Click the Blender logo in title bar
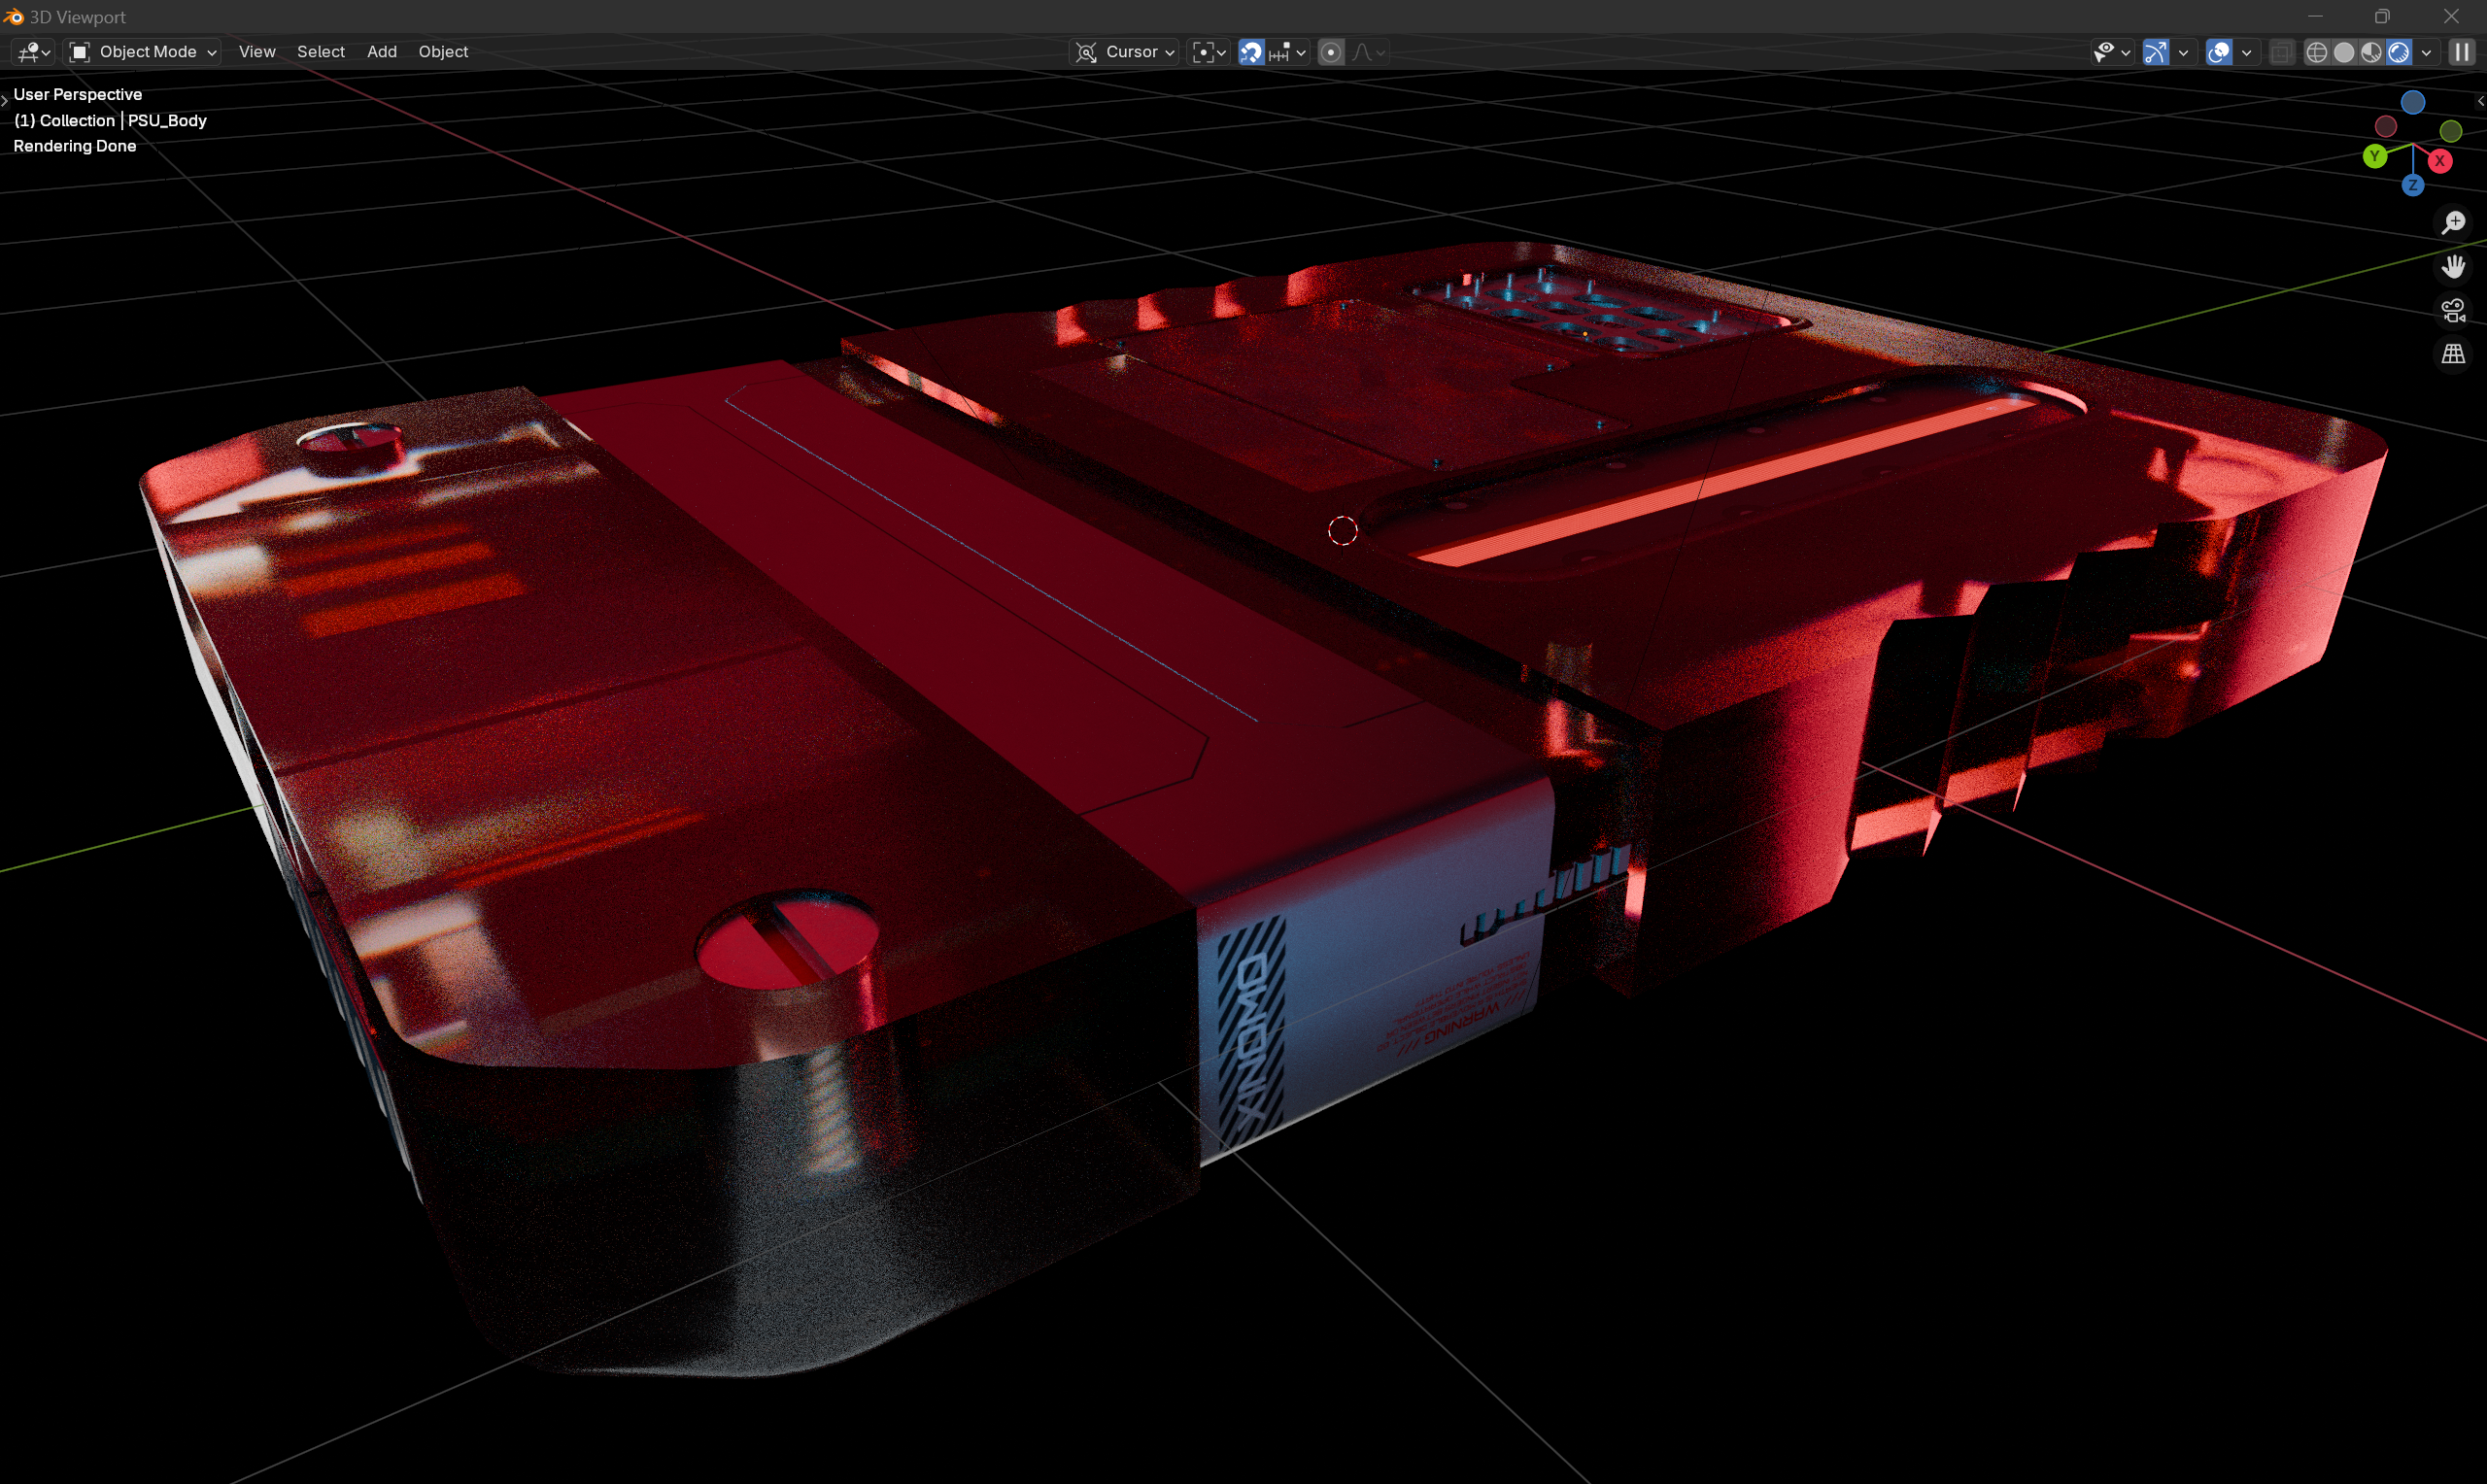Image resolution: width=2487 pixels, height=1484 pixels. coord(13,16)
